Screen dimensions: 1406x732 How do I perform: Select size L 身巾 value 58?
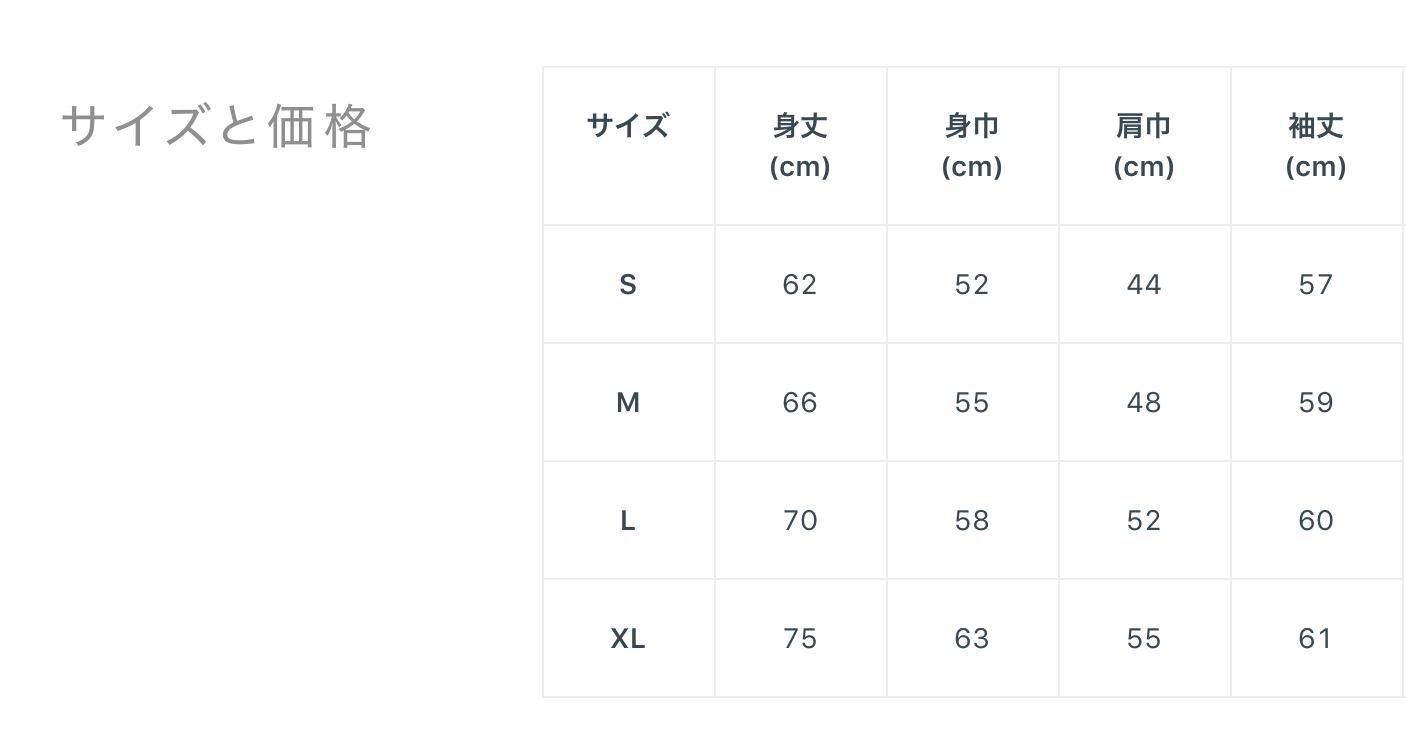[x=972, y=521]
